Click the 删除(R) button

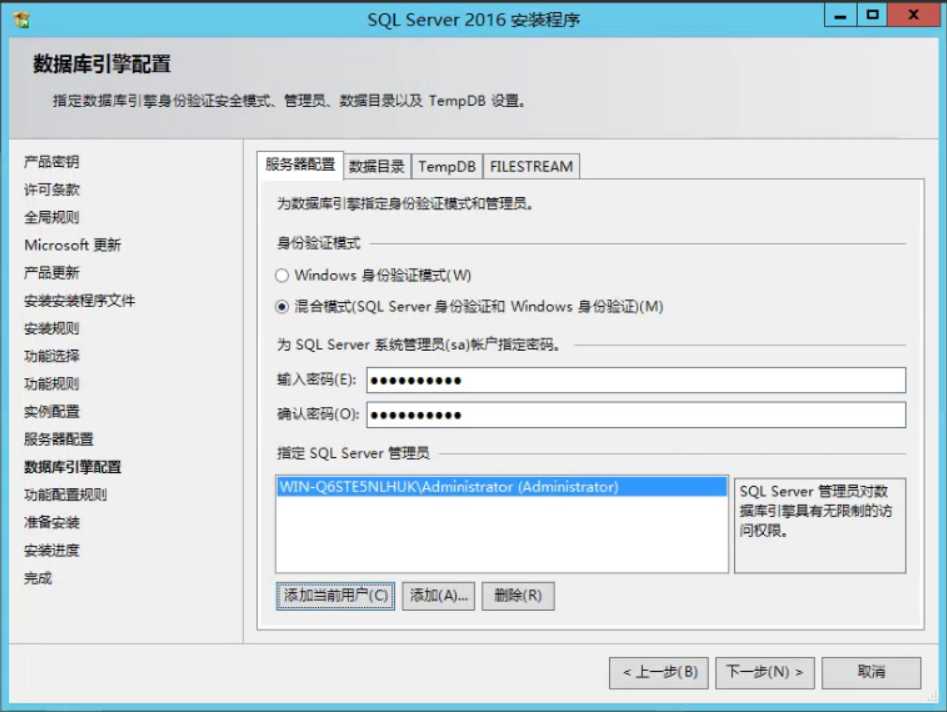pyautogui.click(x=518, y=596)
